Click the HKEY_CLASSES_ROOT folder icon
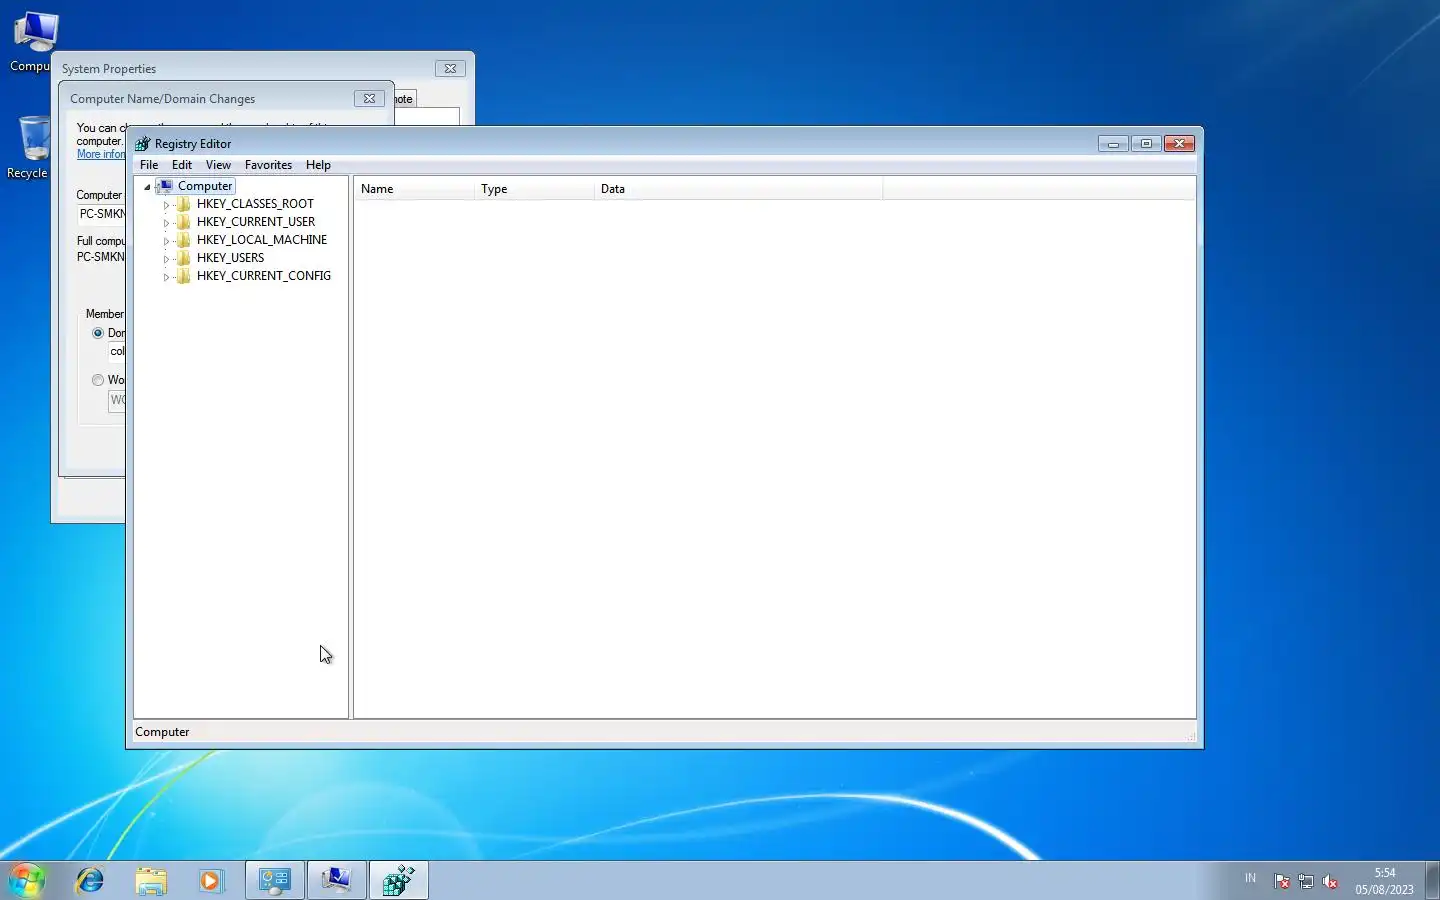1440x900 pixels. click(x=183, y=204)
